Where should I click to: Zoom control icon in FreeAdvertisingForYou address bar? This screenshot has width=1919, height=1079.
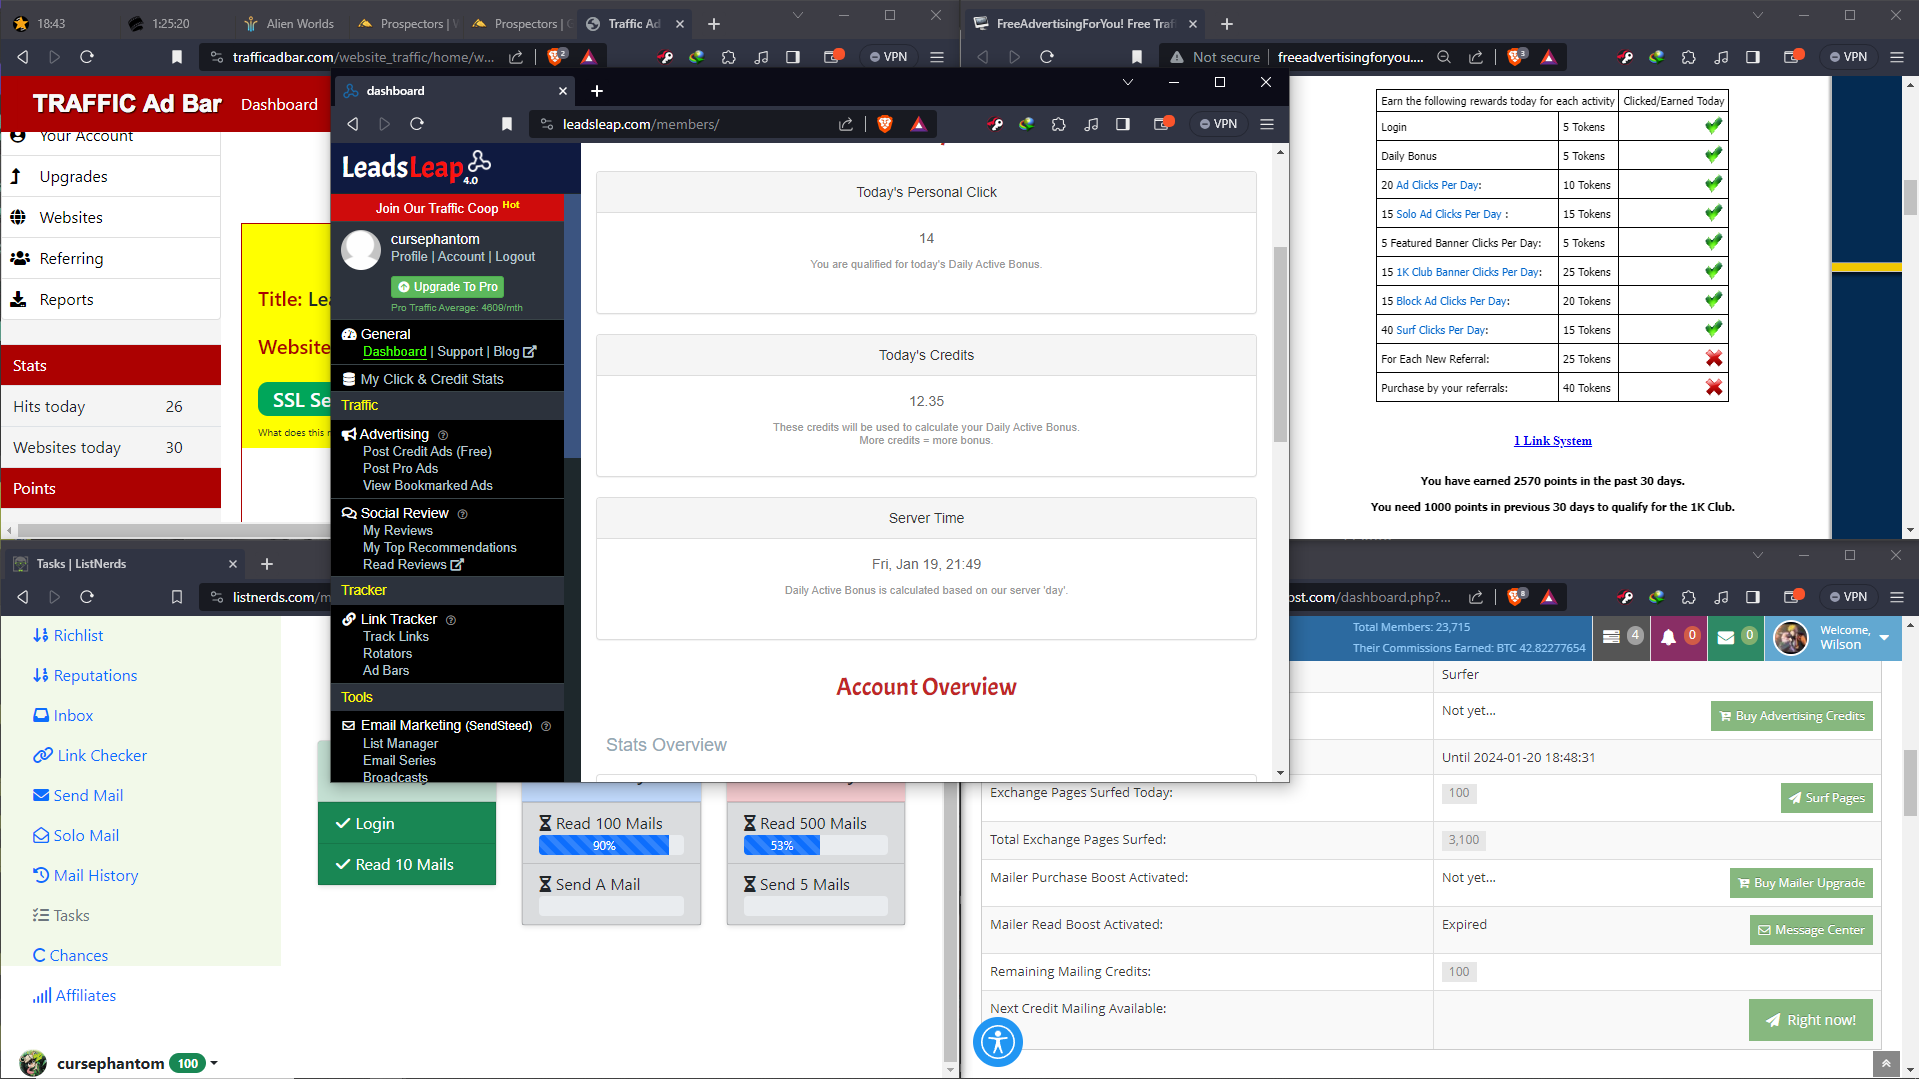[x=1443, y=57]
